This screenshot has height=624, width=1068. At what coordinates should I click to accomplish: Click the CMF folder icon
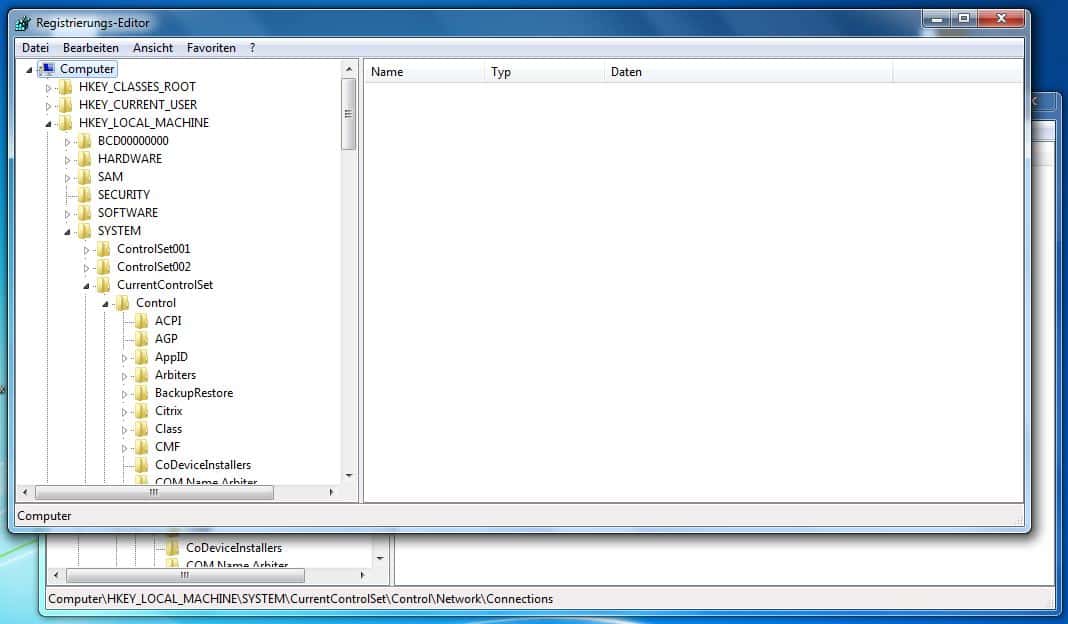pos(142,448)
